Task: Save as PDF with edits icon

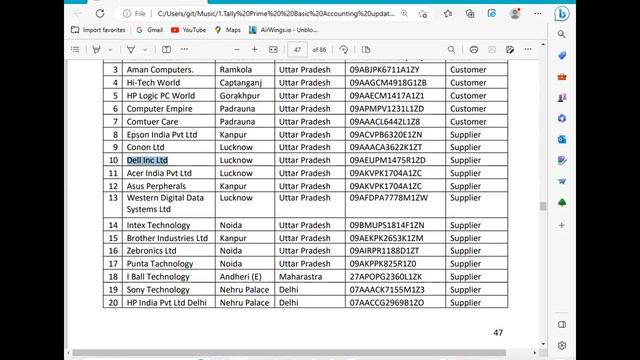Action: click(510, 49)
